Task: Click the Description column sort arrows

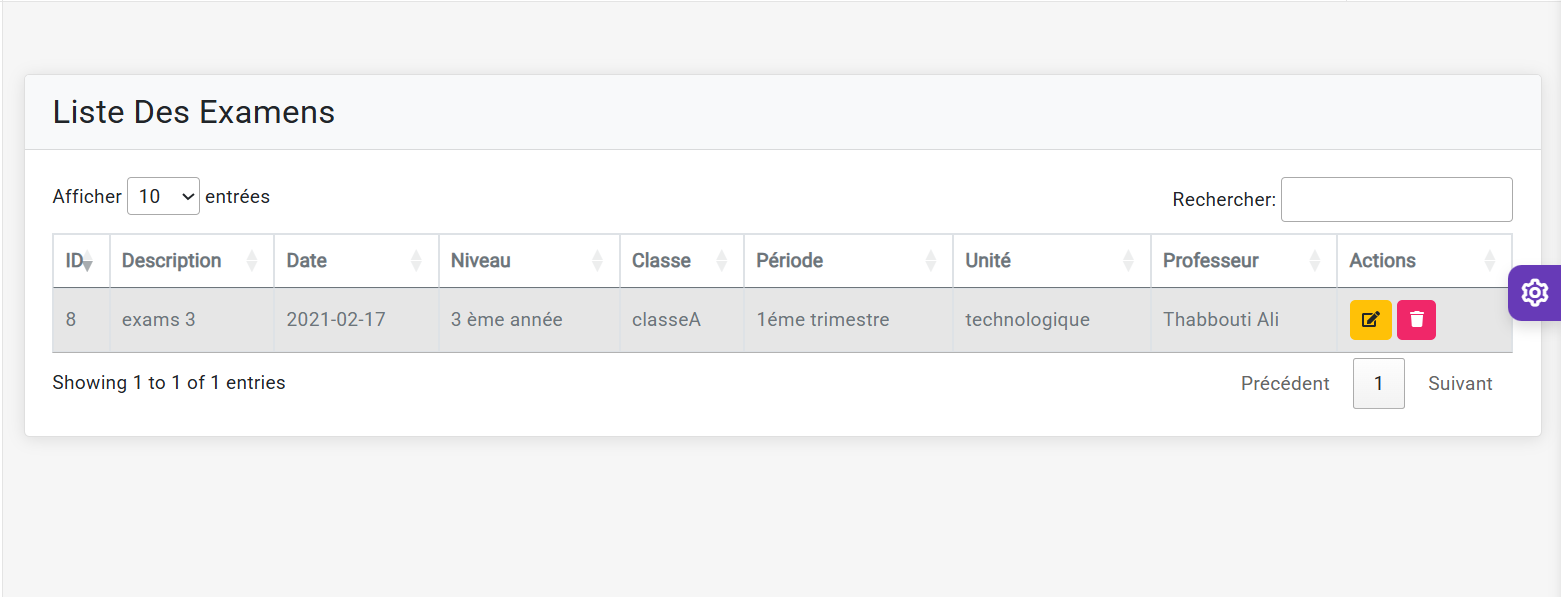Action: coord(252,261)
